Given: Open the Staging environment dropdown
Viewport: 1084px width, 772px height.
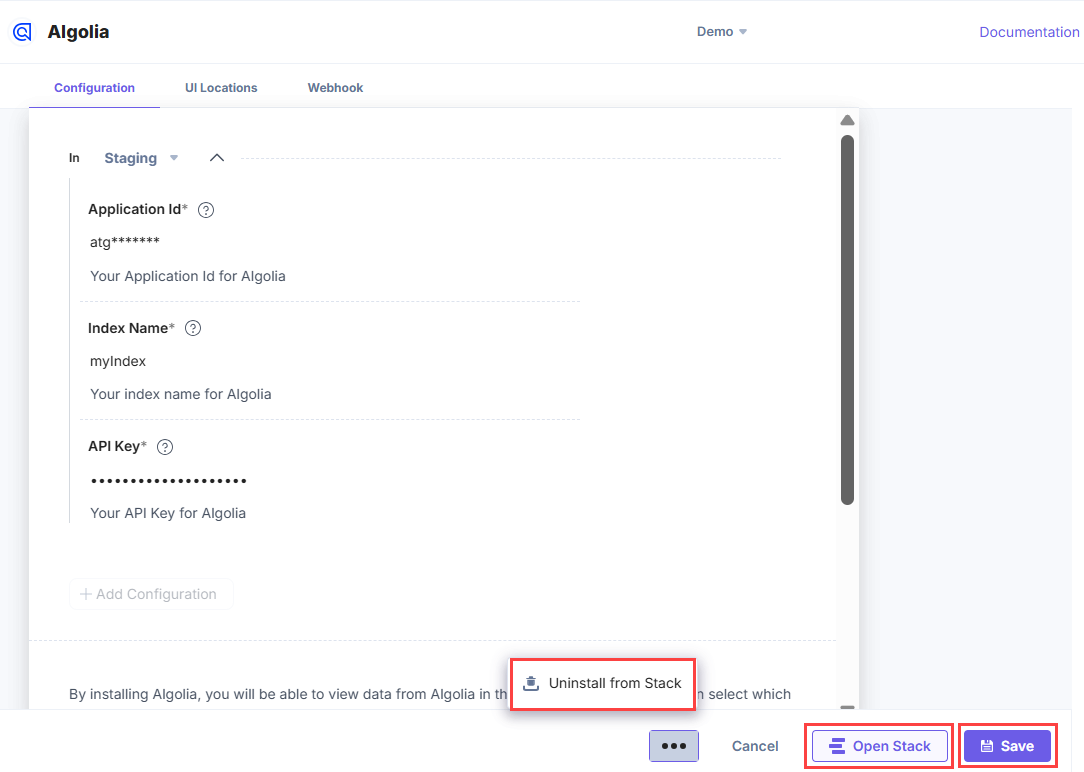Looking at the screenshot, I should point(141,158).
